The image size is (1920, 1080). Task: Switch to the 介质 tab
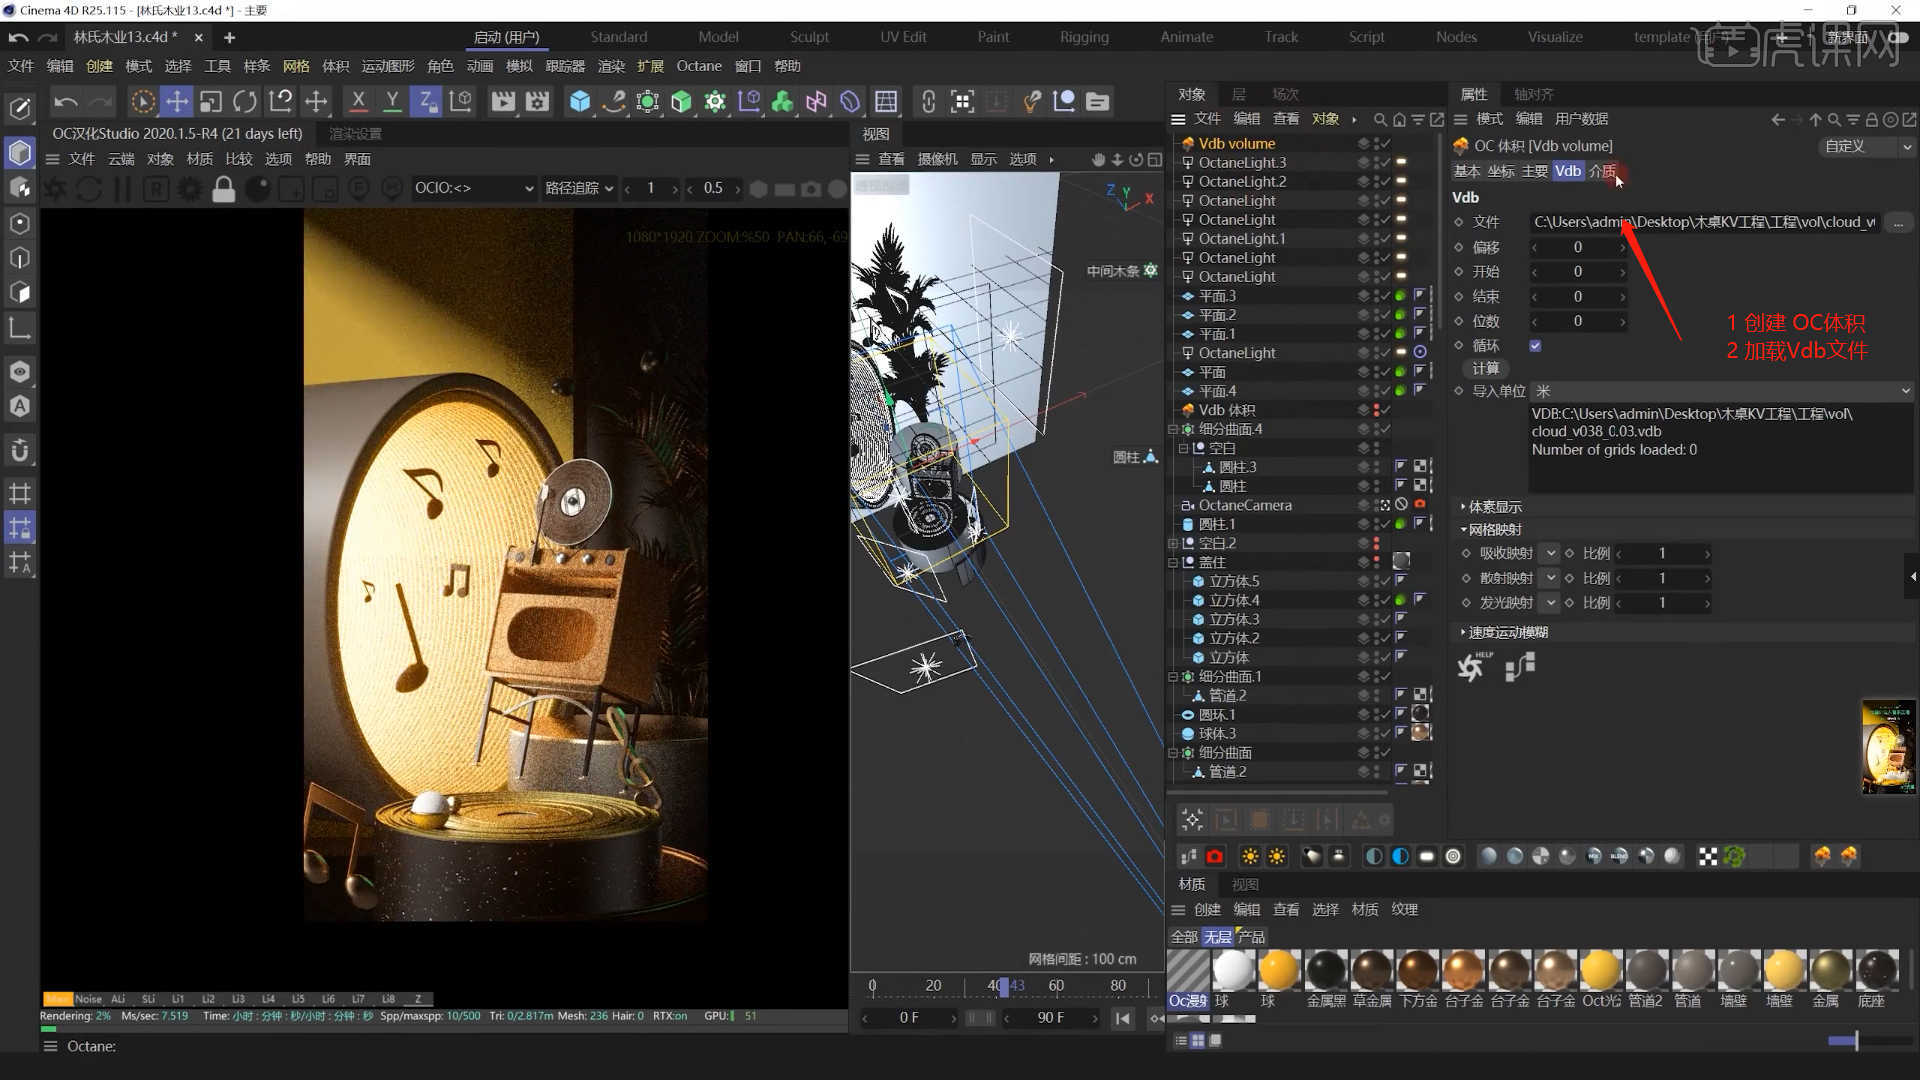[x=1602, y=171]
